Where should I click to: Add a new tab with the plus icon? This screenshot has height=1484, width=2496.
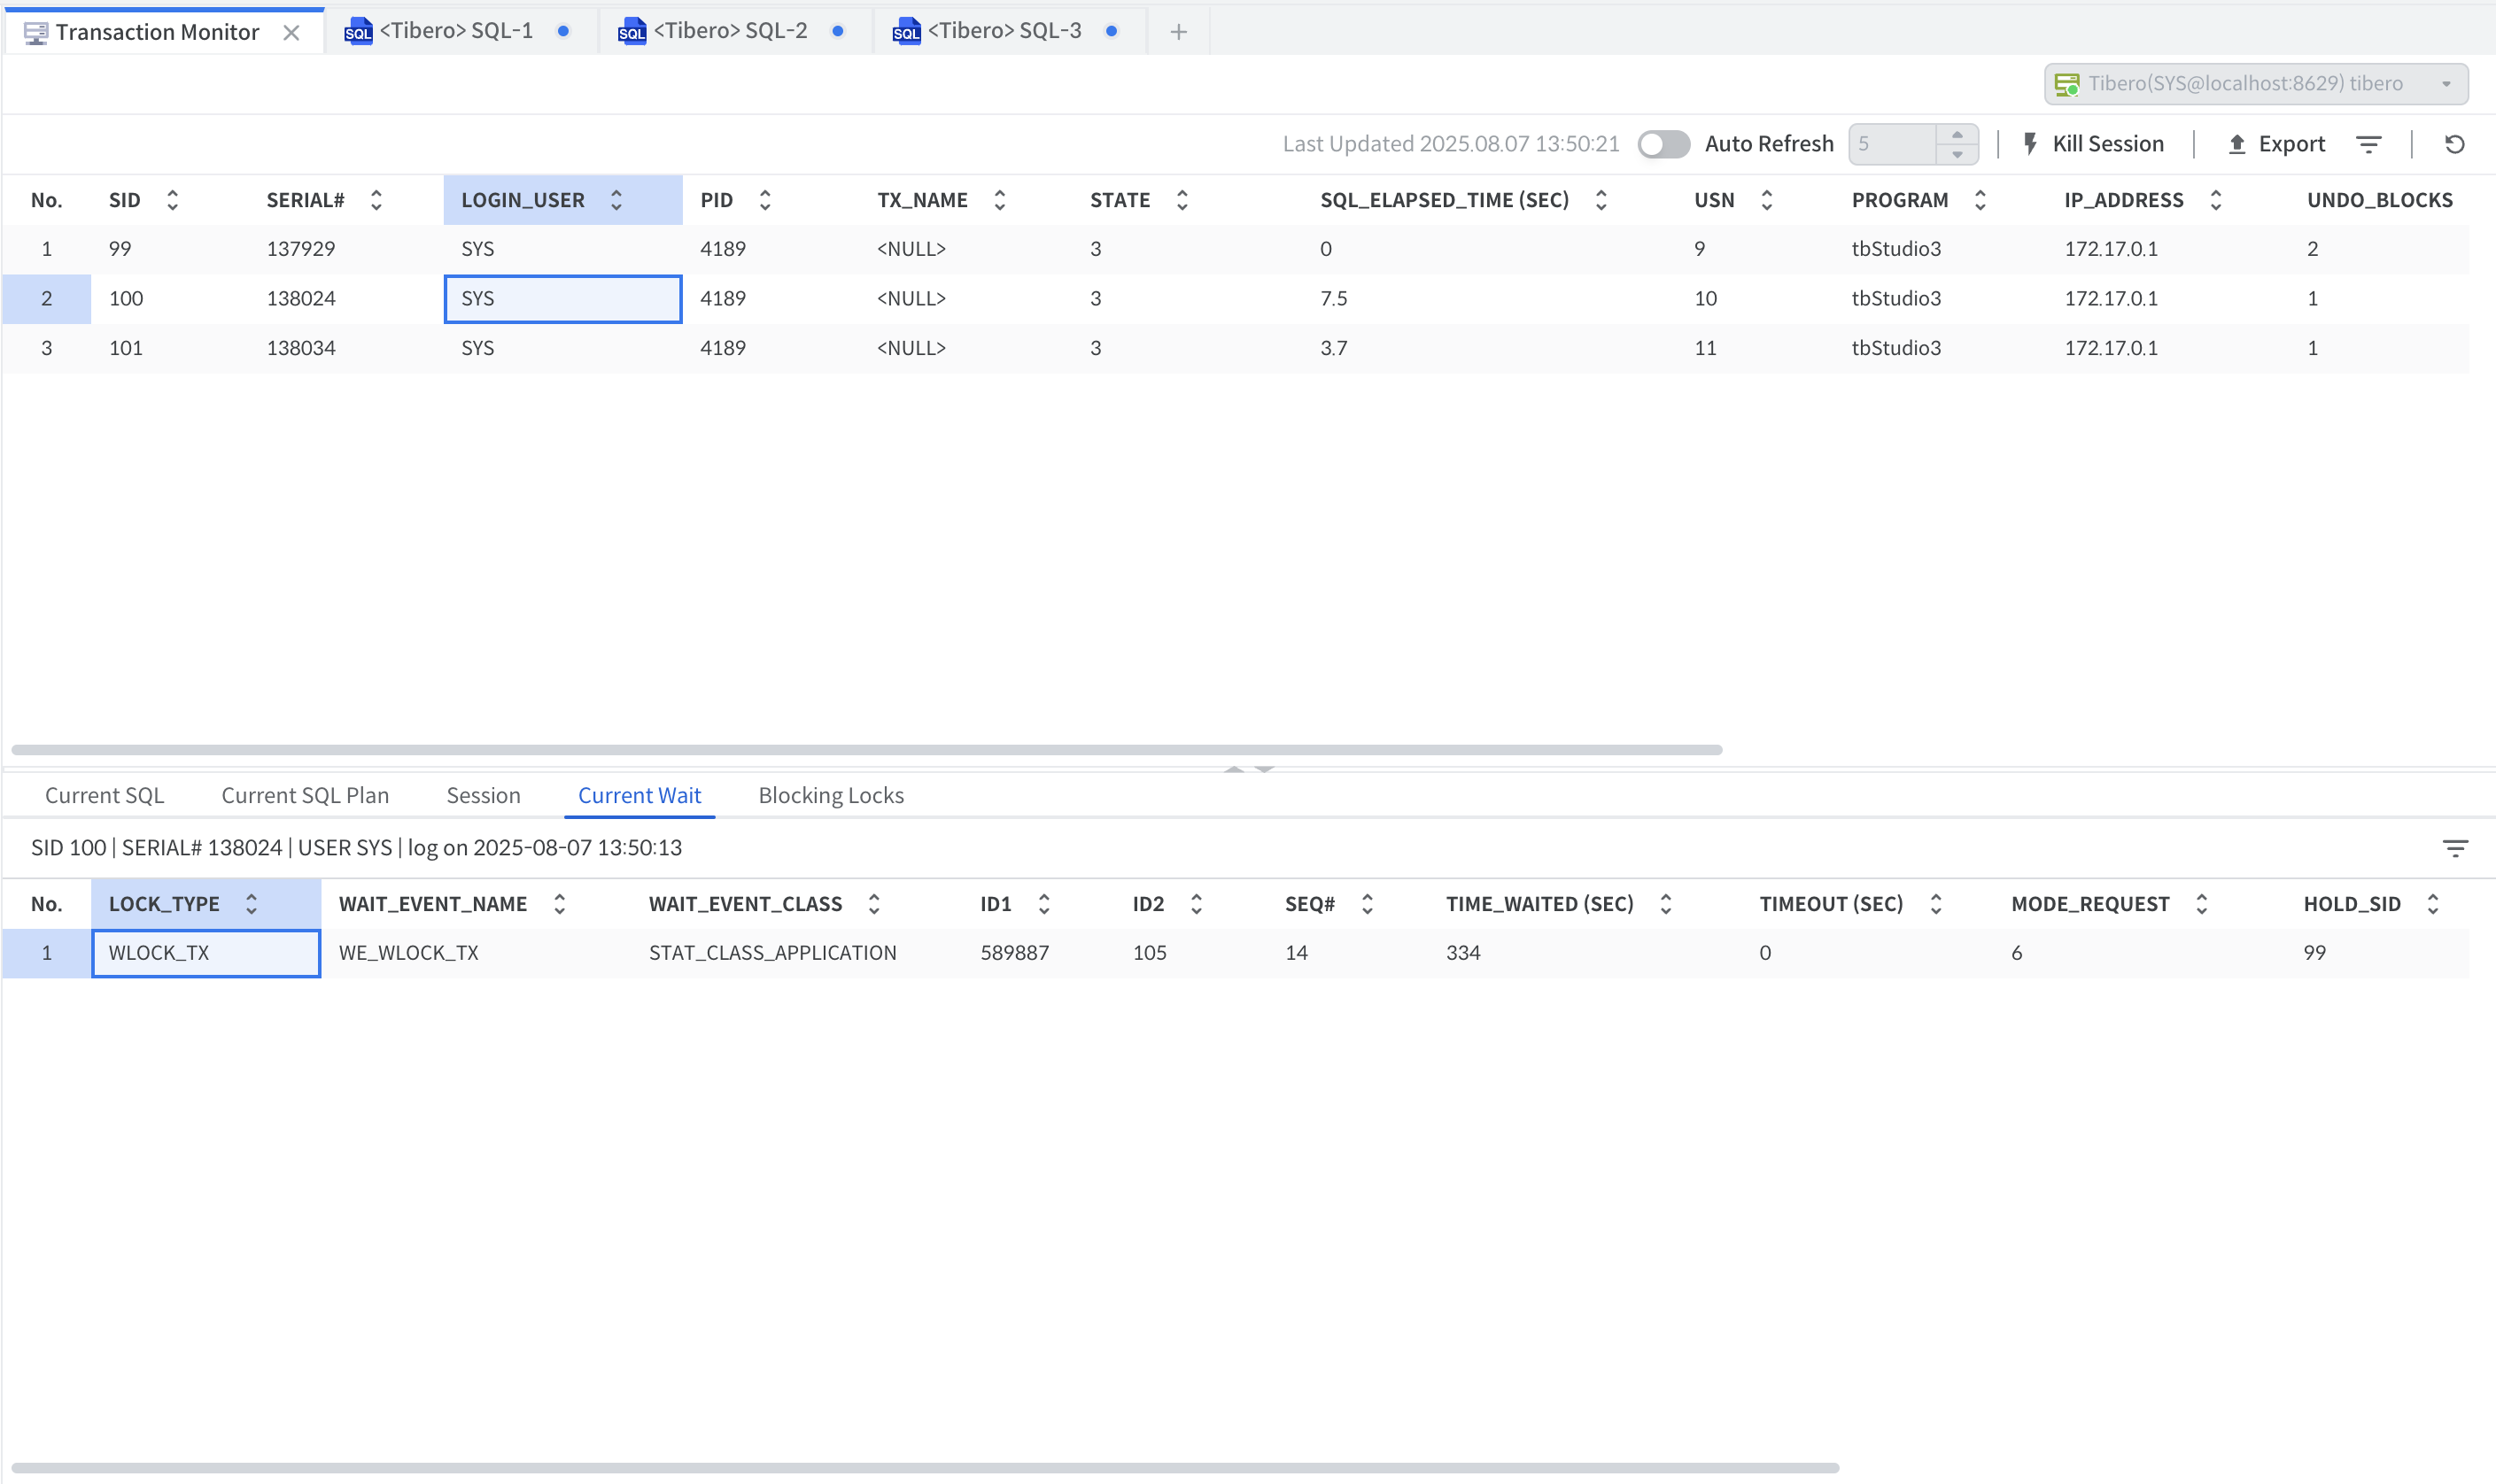tap(1178, 32)
